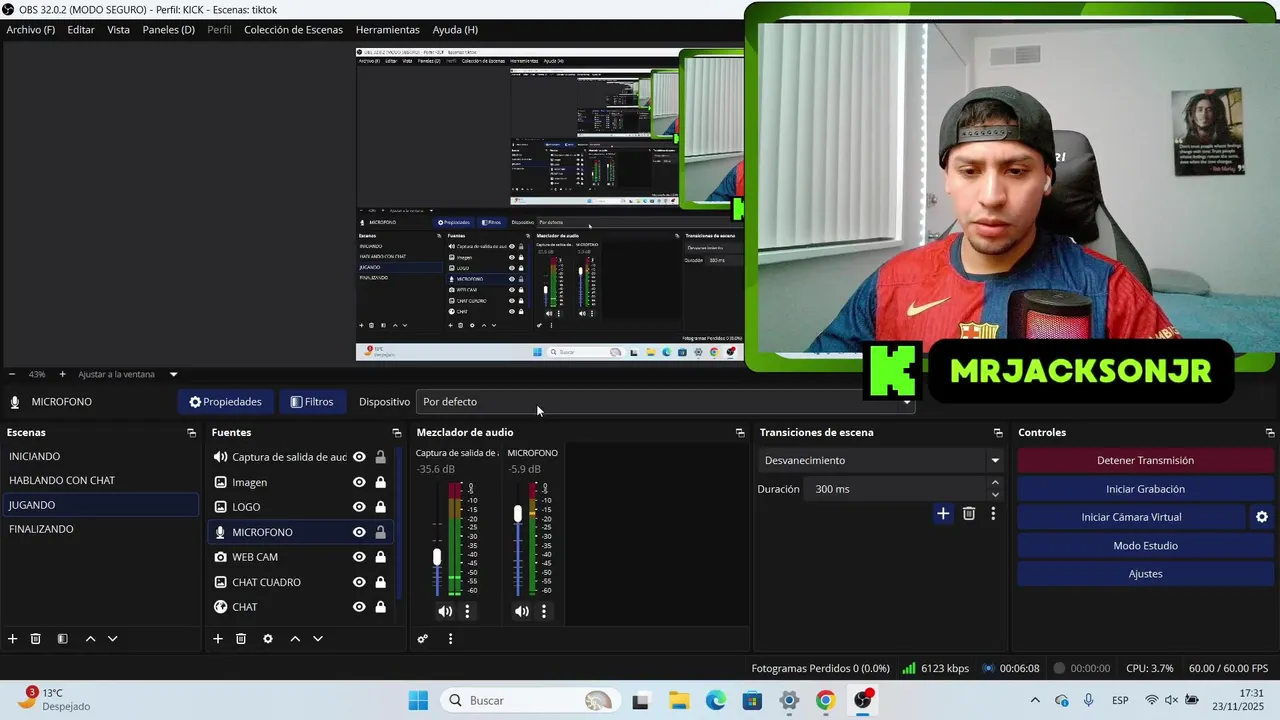The image size is (1280, 720).
Task: Adjust the MICROFONO volume slider
Action: coord(517,514)
